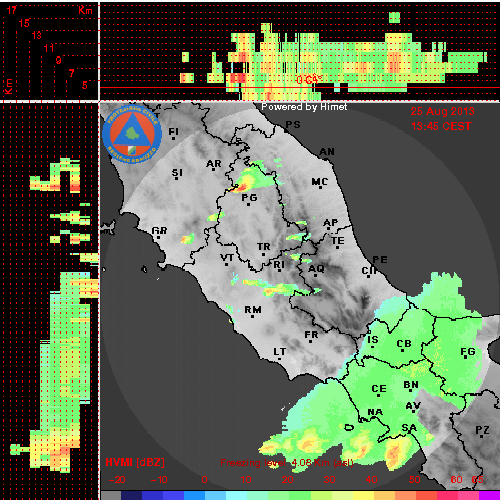
Task: Click the RI city label
Action: click(x=279, y=264)
